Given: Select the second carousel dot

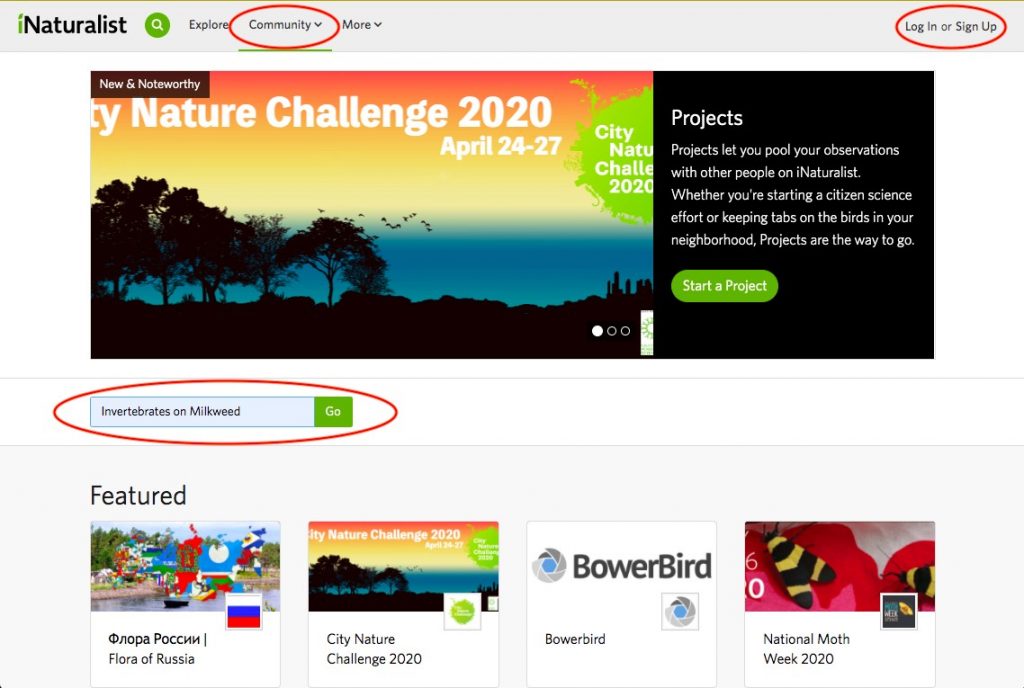Looking at the screenshot, I should click(611, 331).
